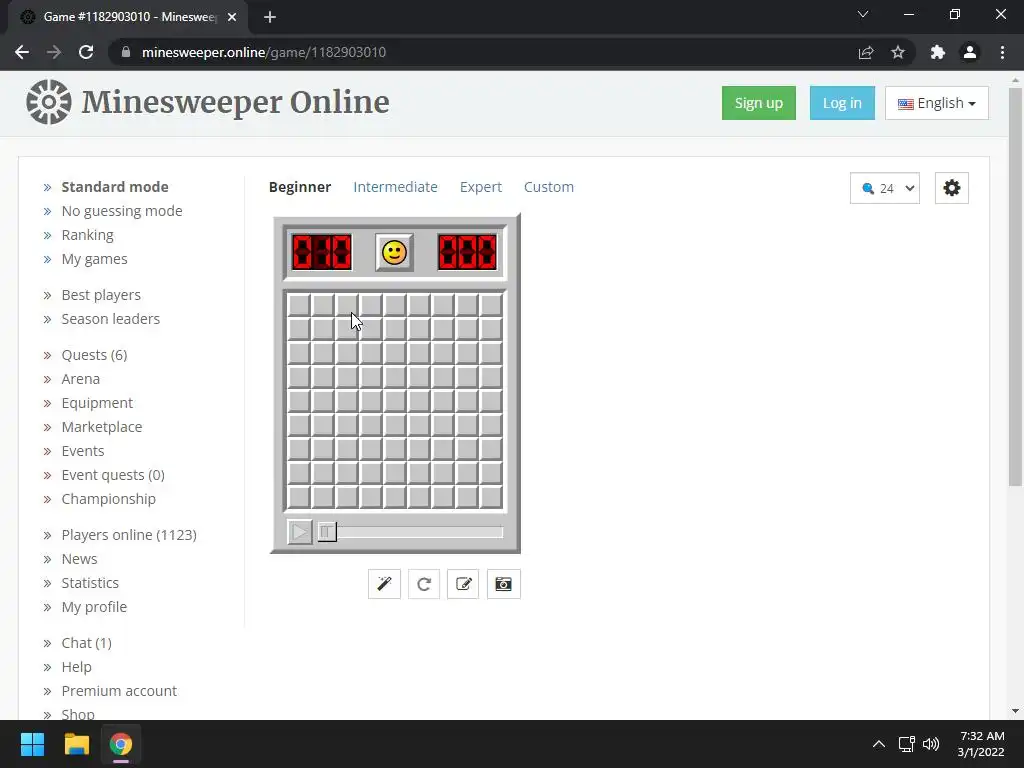1024x768 pixels.
Task: Close the Minesweeper game tab
Action: (232, 17)
